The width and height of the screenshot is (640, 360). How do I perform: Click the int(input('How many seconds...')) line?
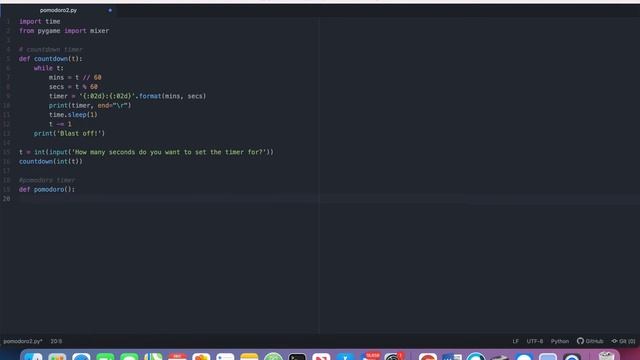click(146, 152)
